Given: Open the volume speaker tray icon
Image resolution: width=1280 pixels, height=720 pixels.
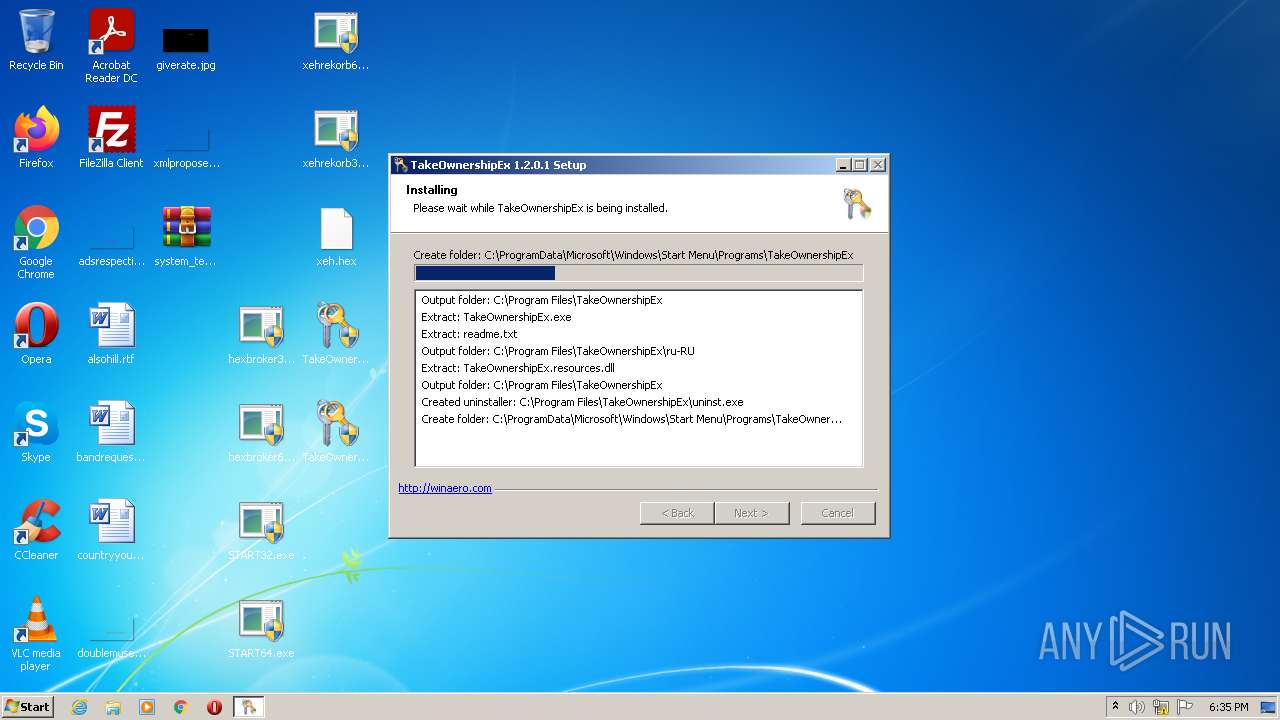Looking at the screenshot, I should pyautogui.click(x=1137, y=707).
